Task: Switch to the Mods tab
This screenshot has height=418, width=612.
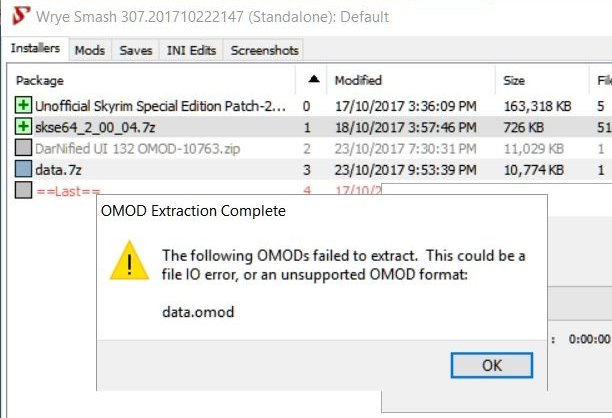Action: click(90, 50)
